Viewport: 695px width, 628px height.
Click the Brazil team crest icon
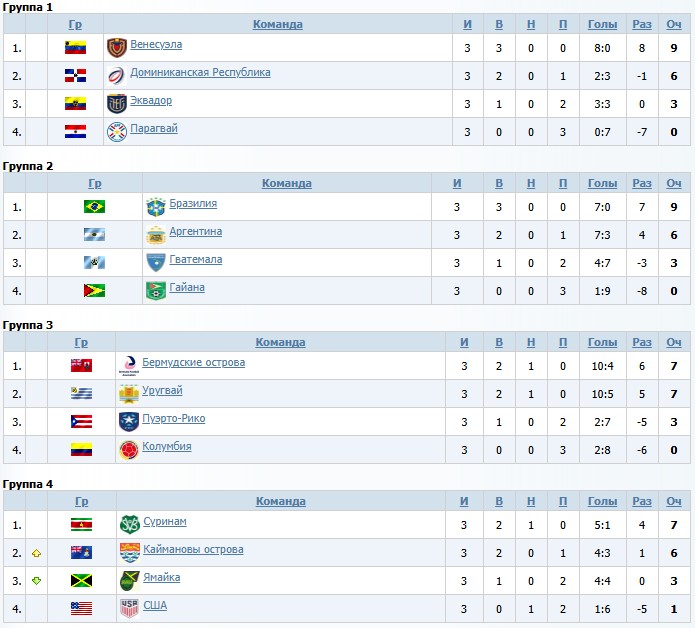coord(155,207)
